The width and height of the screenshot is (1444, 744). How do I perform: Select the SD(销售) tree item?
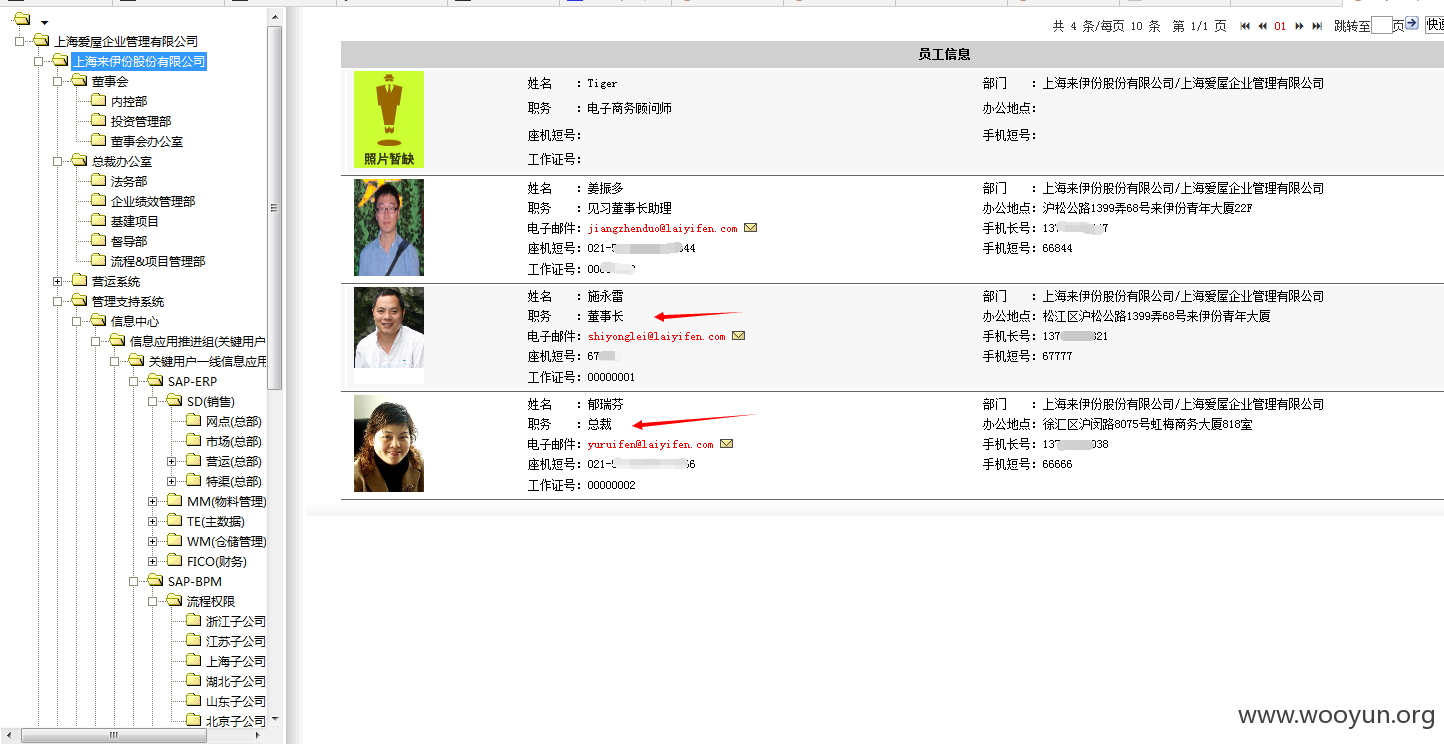(x=210, y=401)
